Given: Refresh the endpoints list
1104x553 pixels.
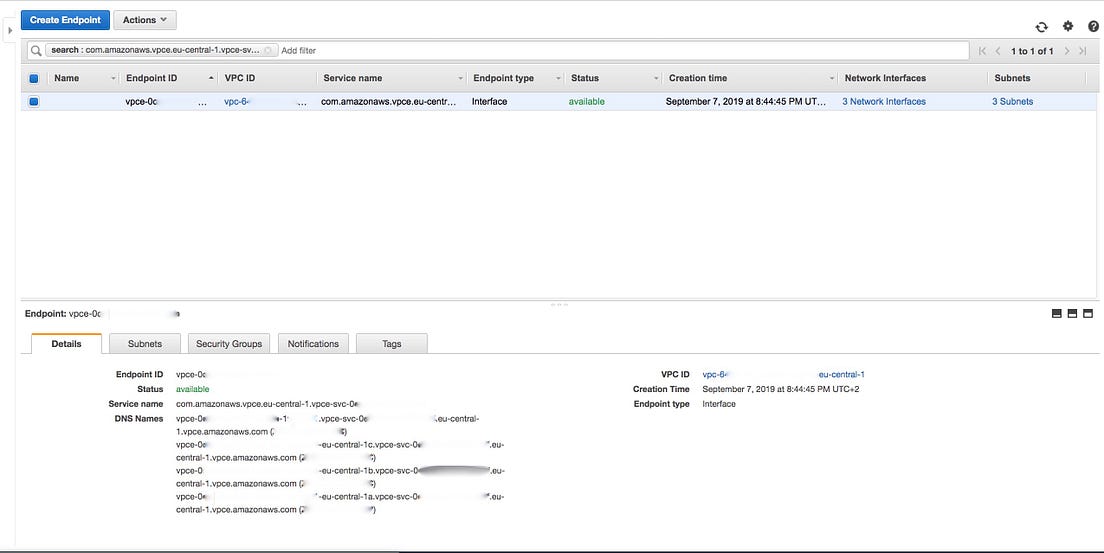Looking at the screenshot, I should click(1041, 27).
